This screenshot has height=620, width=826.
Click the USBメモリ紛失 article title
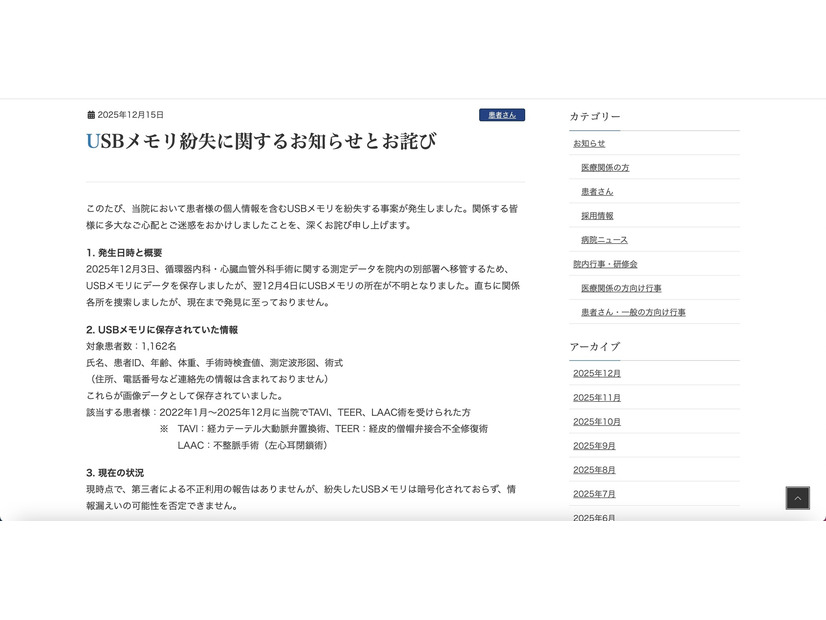261,142
